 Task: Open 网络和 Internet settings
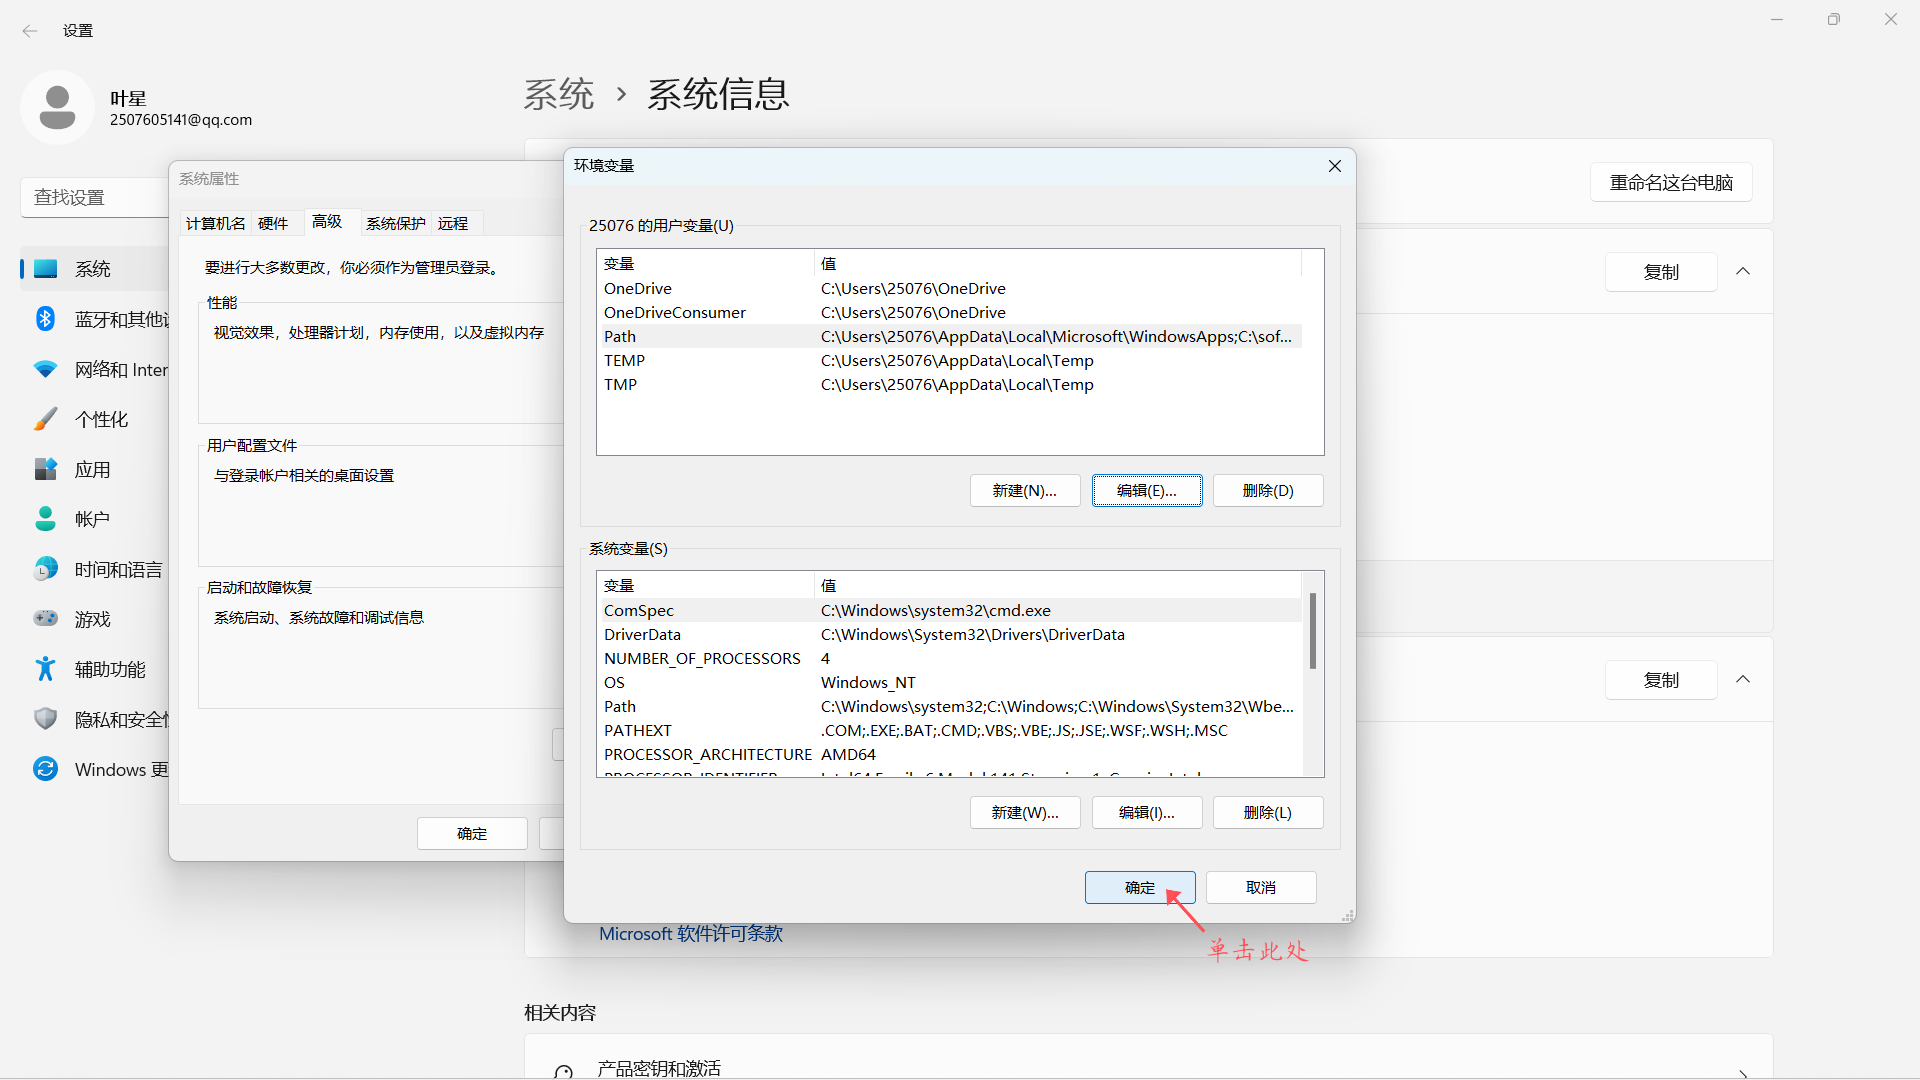[45, 369]
